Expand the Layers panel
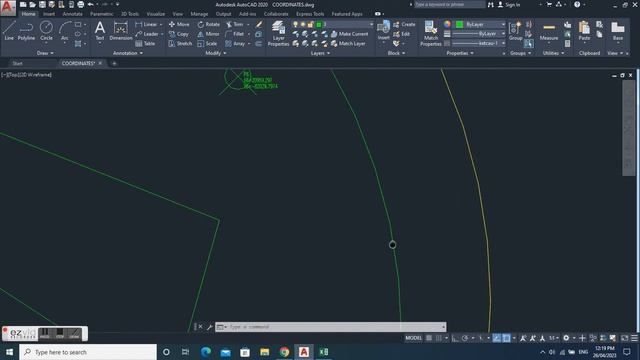Screen dimensions: 640x360 pos(320,53)
